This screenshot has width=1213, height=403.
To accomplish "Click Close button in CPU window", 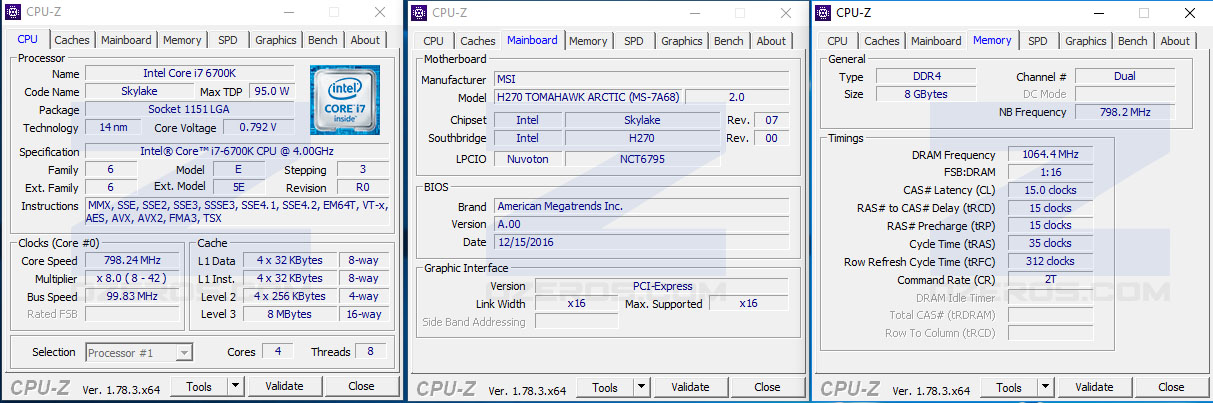I will pos(361,386).
